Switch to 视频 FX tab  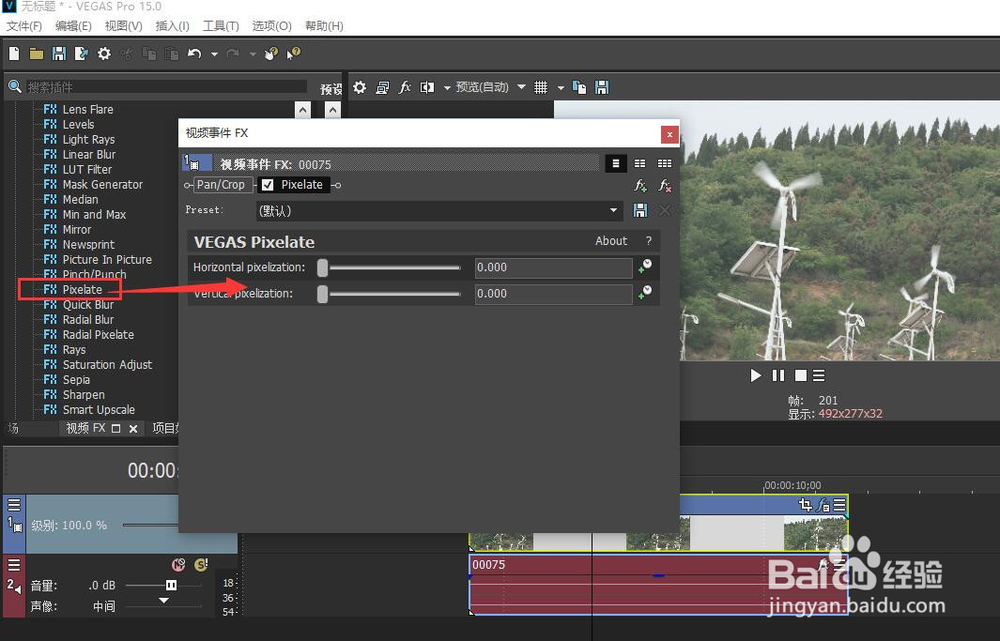[85, 428]
